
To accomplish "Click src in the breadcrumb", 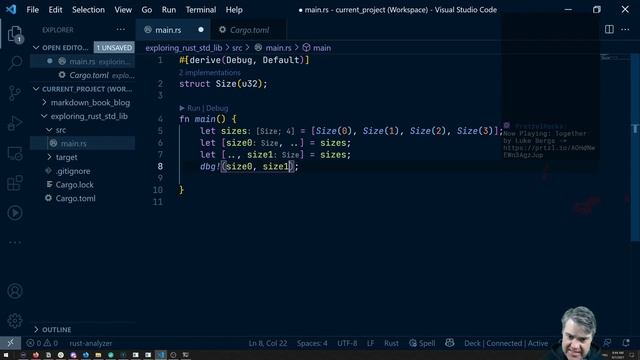I will (x=237, y=48).
